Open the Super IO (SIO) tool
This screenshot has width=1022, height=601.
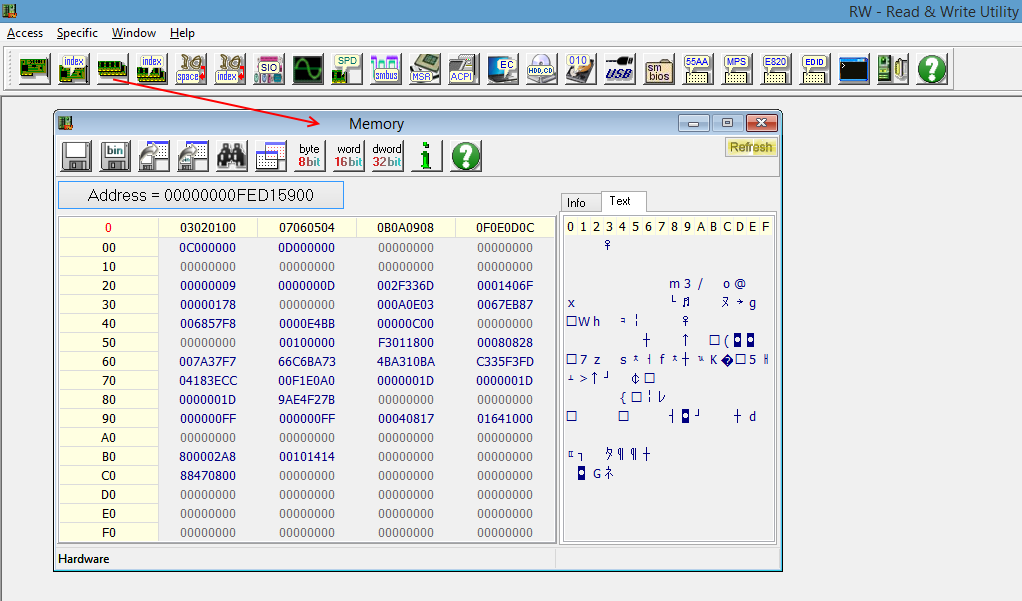(x=269, y=69)
